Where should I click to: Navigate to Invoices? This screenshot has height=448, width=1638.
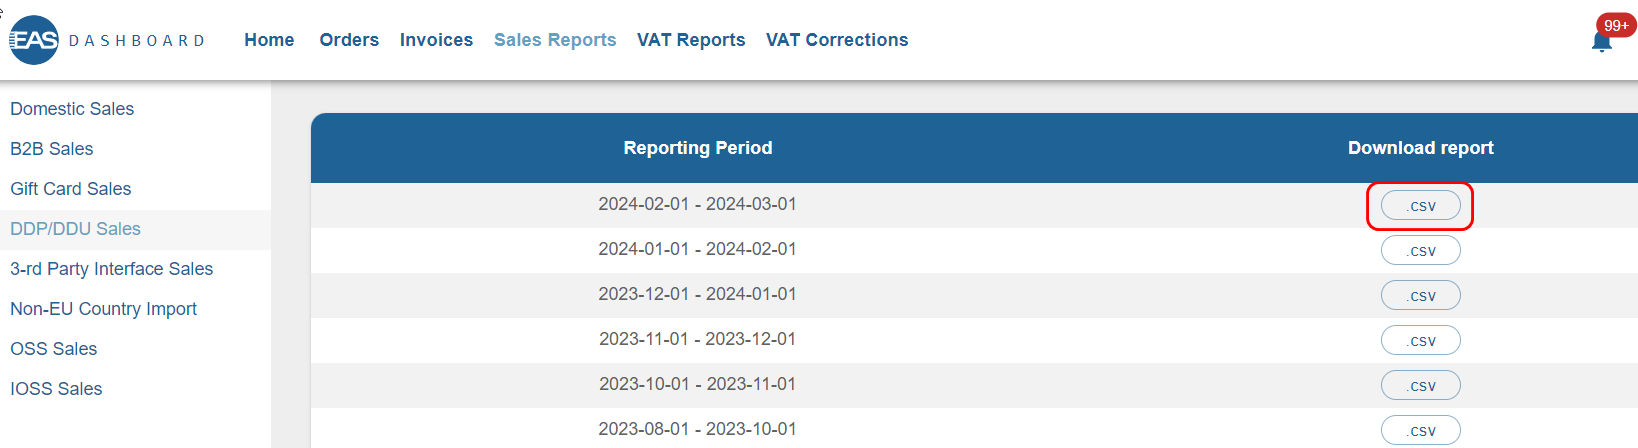tap(436, 40)
